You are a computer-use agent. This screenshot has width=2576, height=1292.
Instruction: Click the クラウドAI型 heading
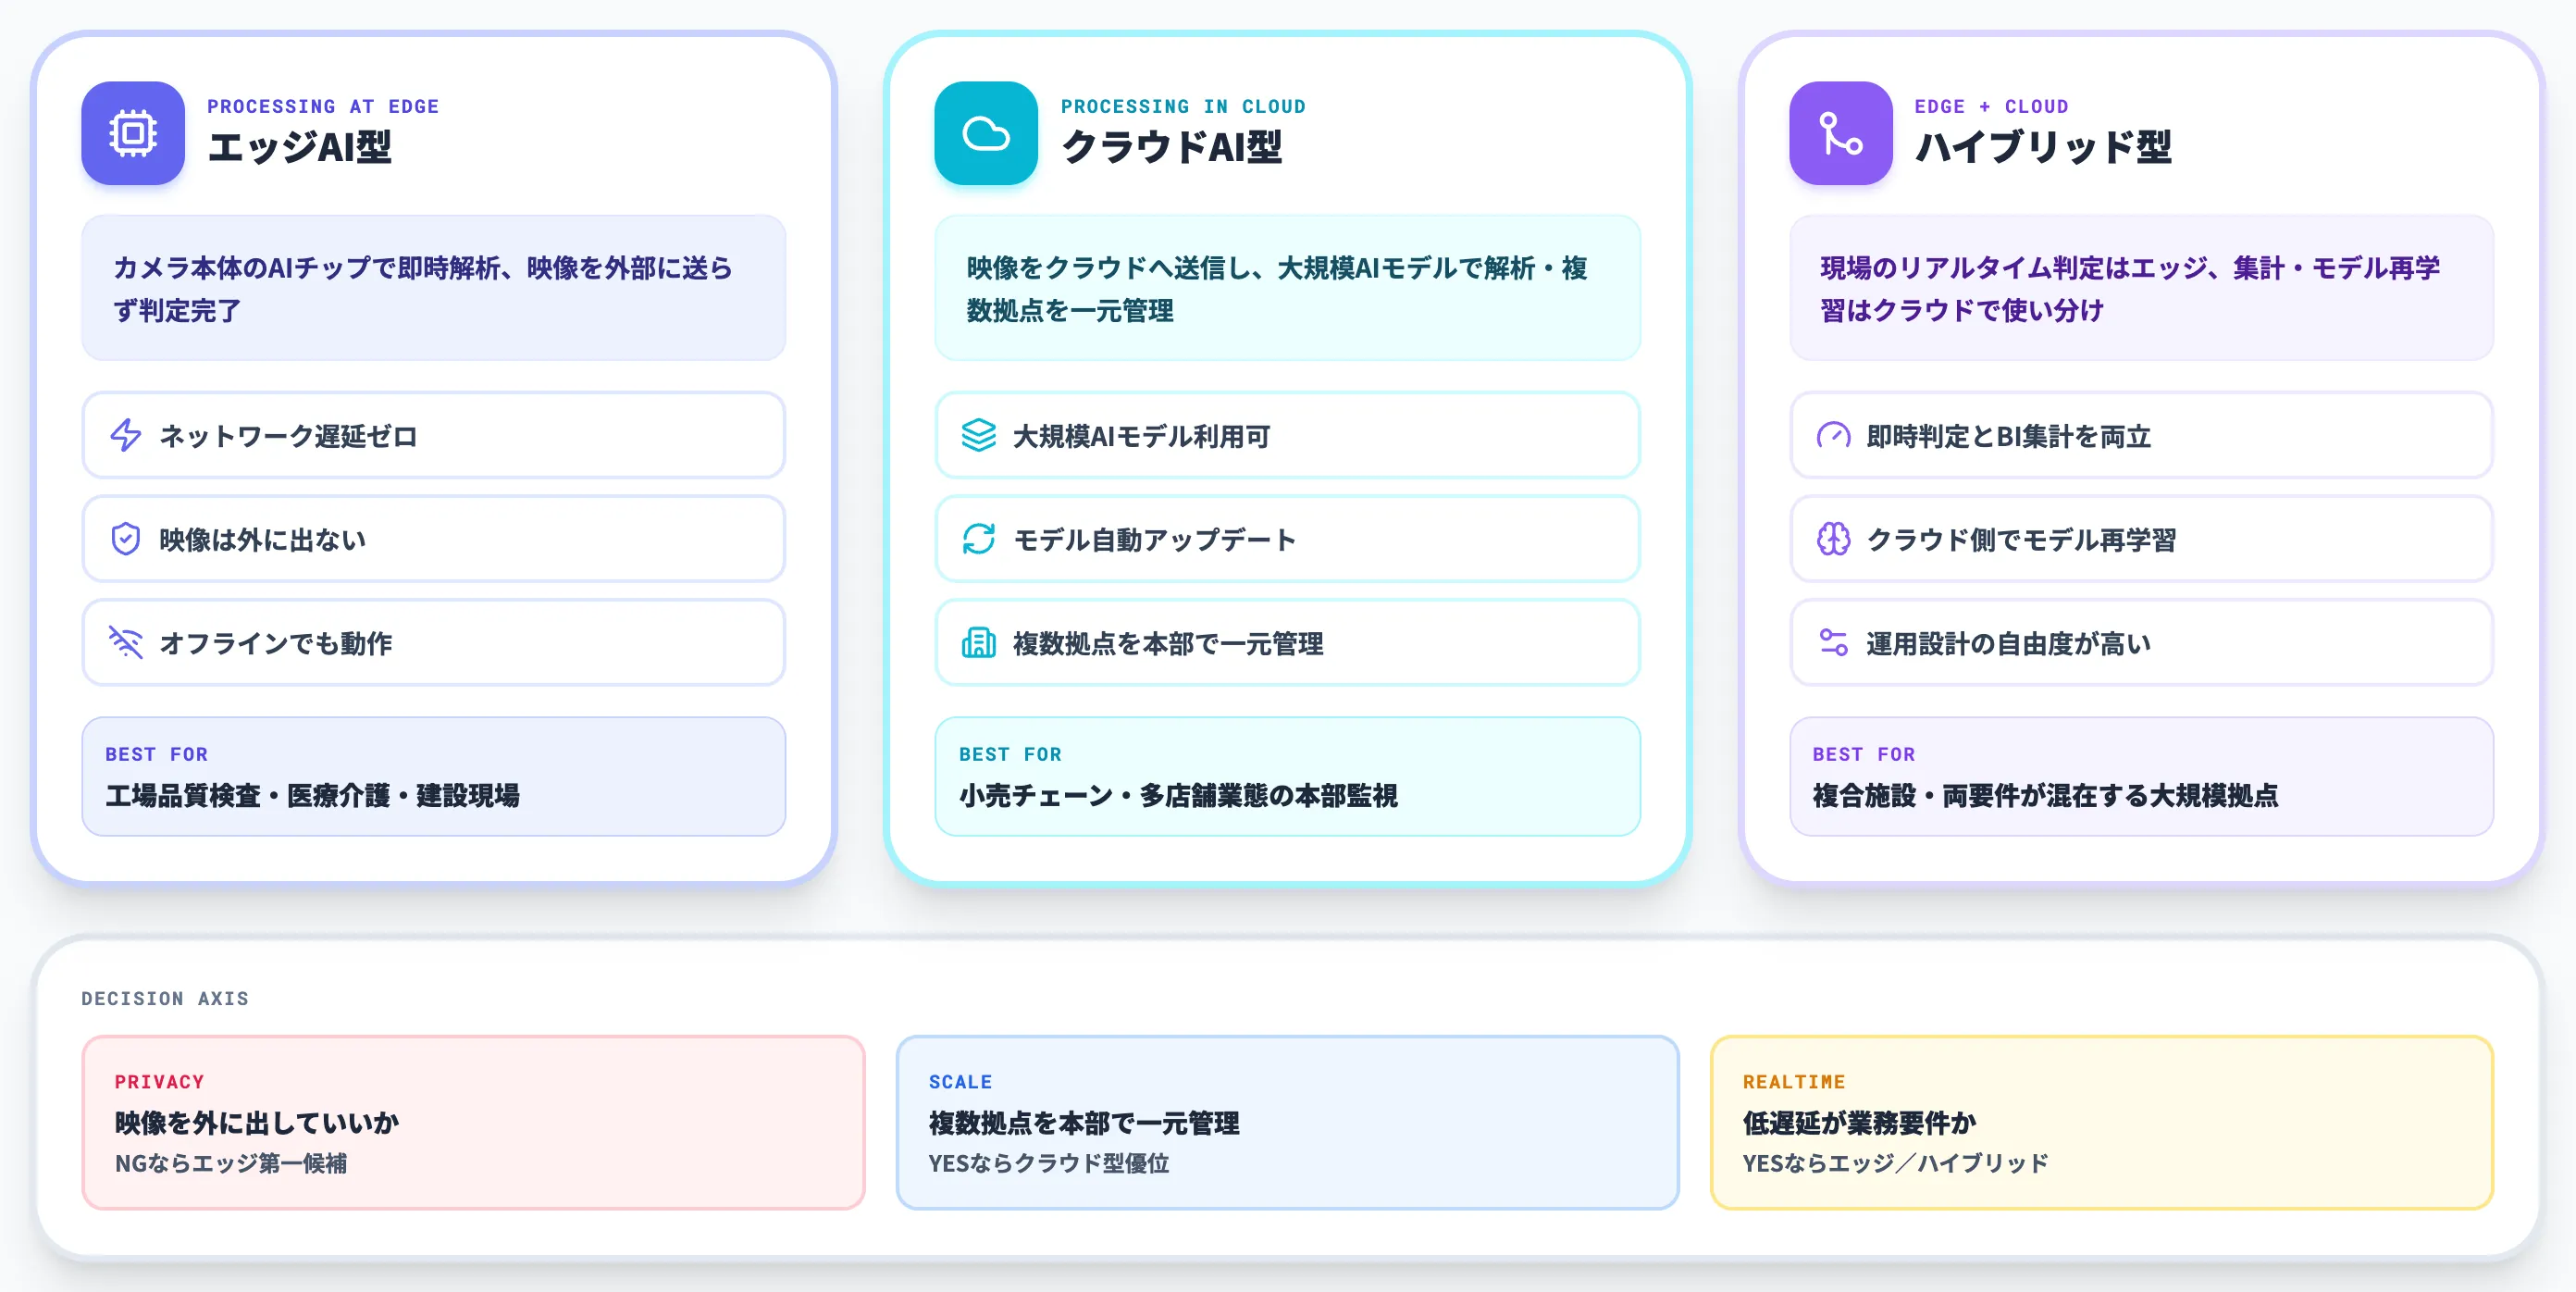(x=1172, y=147)
